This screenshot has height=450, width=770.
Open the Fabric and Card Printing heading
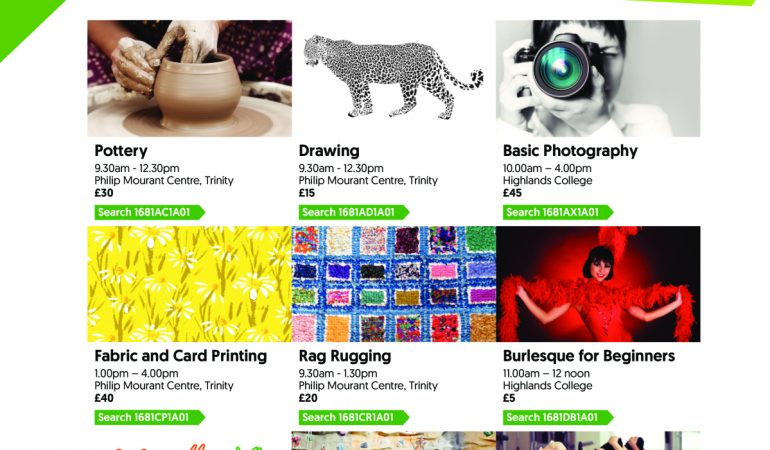(x=181, y=356)
